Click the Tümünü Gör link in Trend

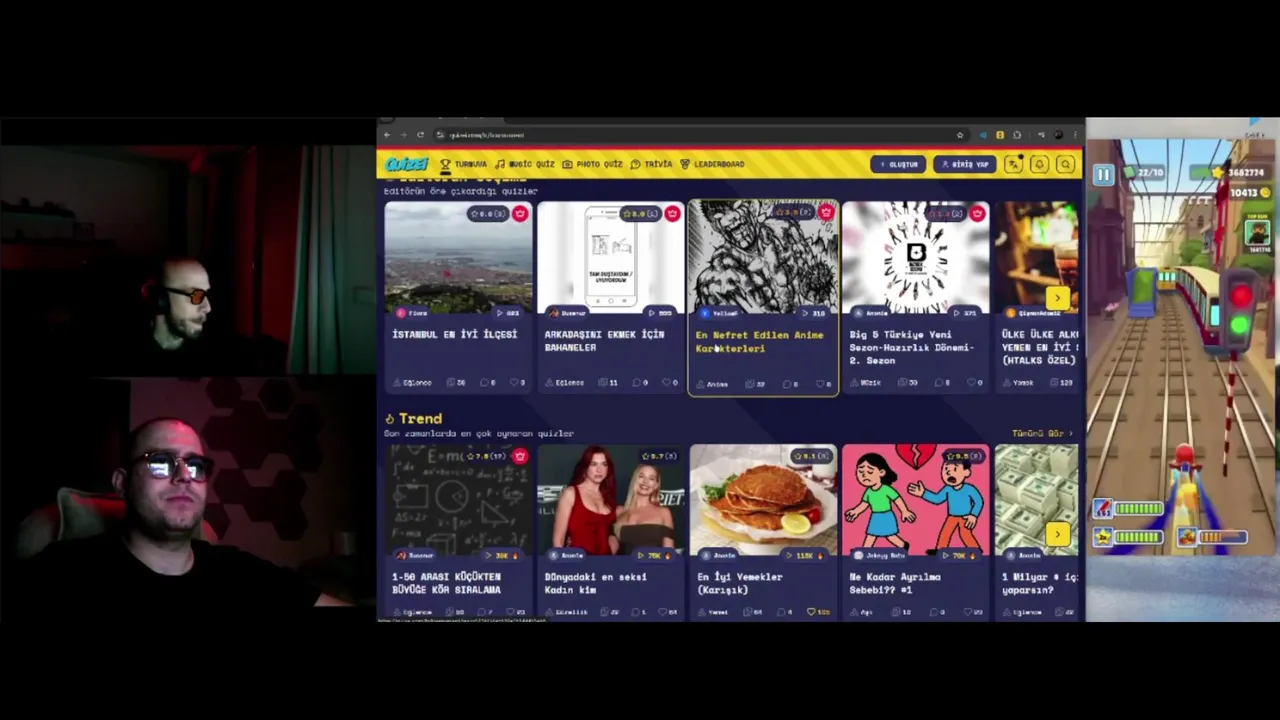point(1042,434)
